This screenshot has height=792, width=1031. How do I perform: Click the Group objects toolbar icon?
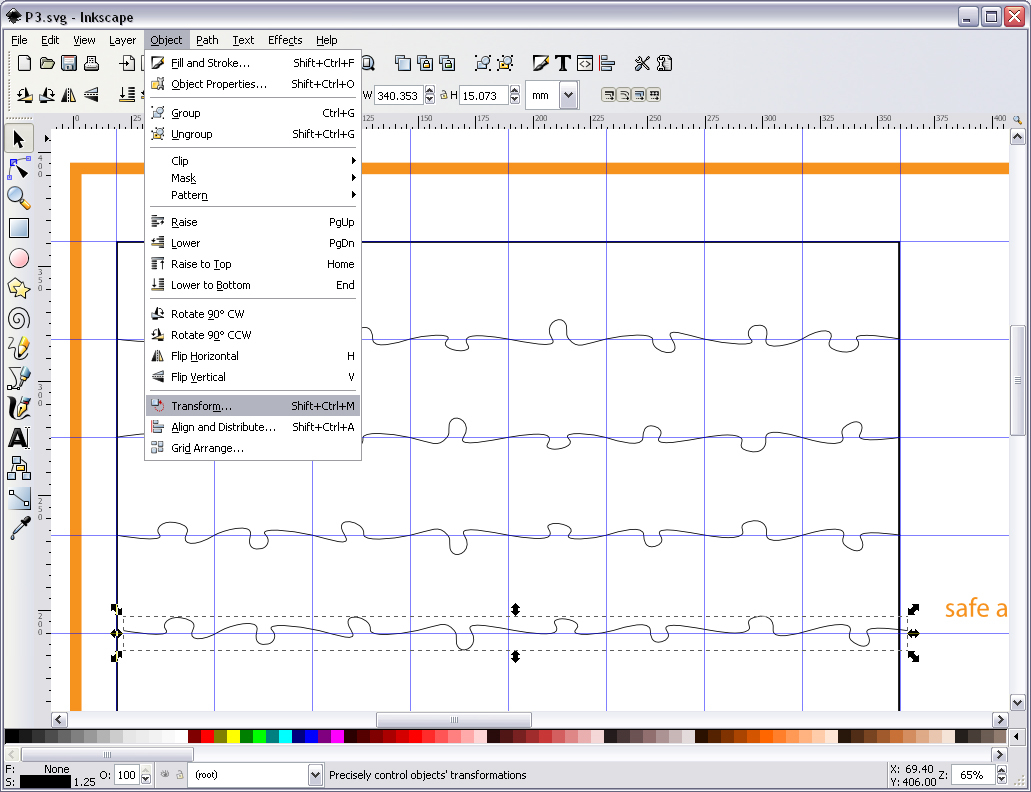[x=483, y=63]
